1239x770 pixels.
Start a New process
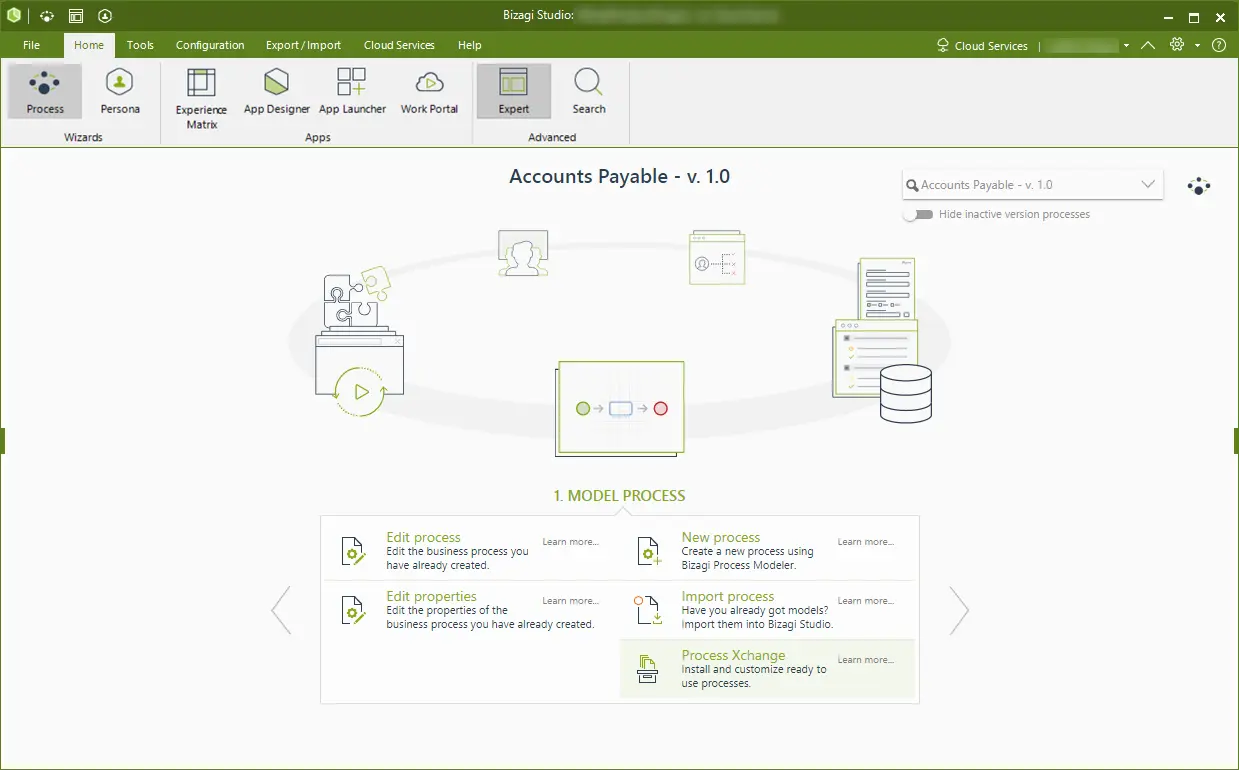767,551
